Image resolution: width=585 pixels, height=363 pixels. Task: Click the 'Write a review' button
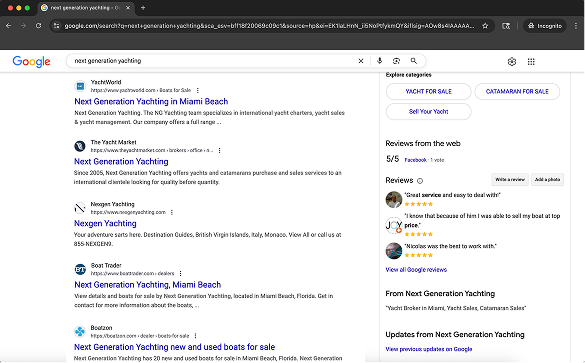(x=510, y=179)
